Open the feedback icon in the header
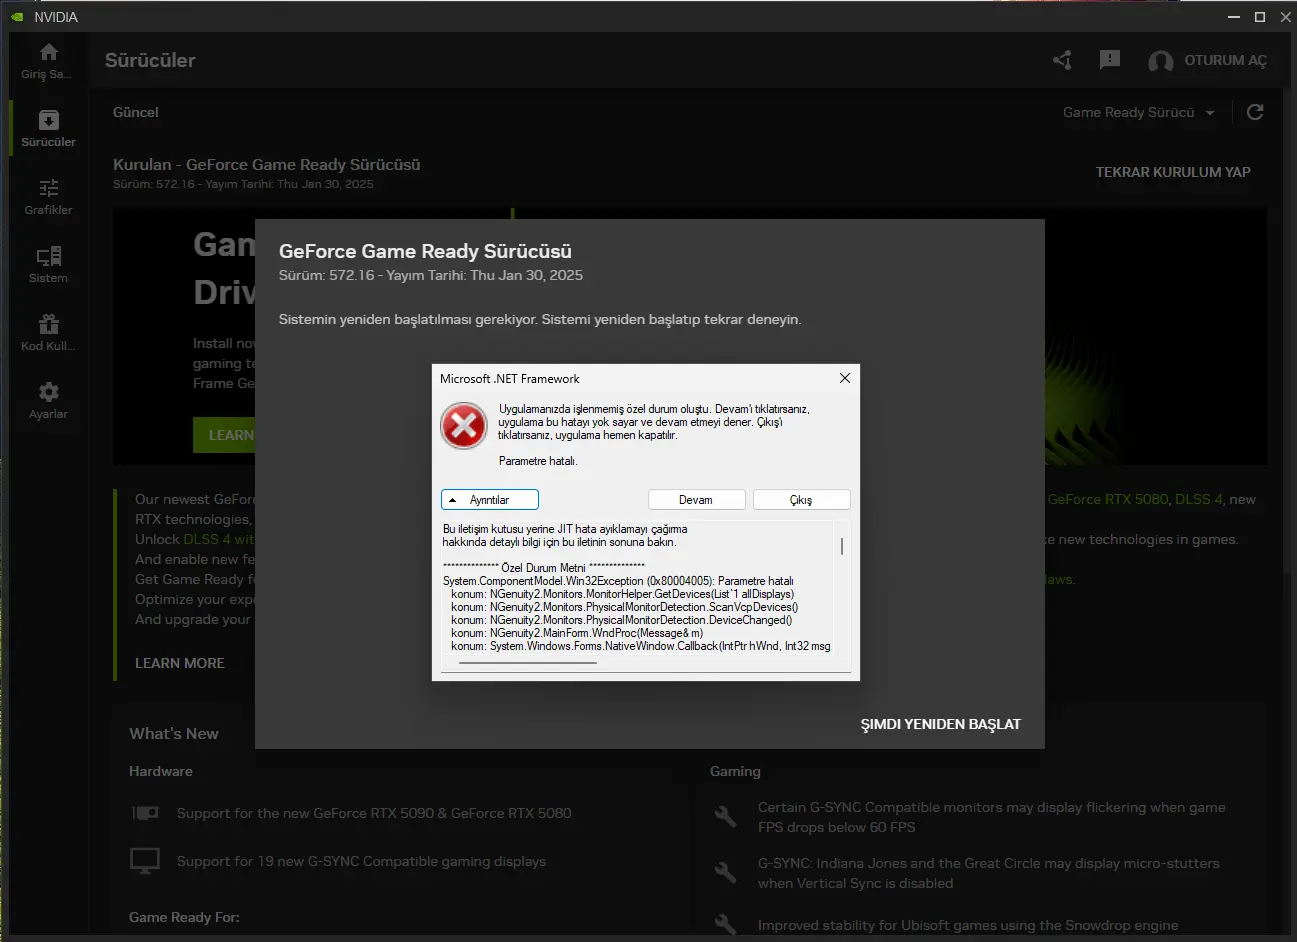The image size is (1297, 942). click(1110, 60)
